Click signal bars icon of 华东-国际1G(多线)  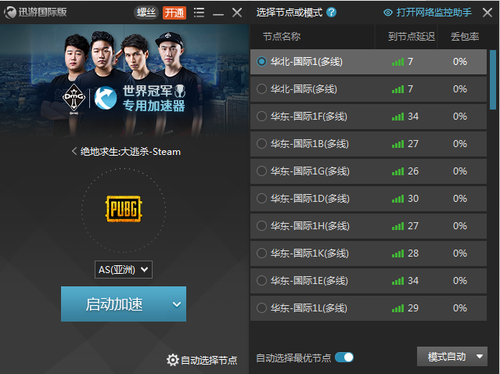click(398, 171)
